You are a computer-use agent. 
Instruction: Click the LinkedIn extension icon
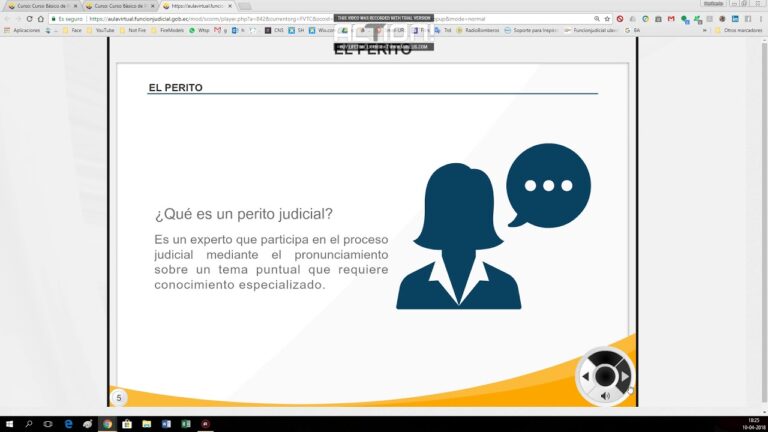pos(735,19)
